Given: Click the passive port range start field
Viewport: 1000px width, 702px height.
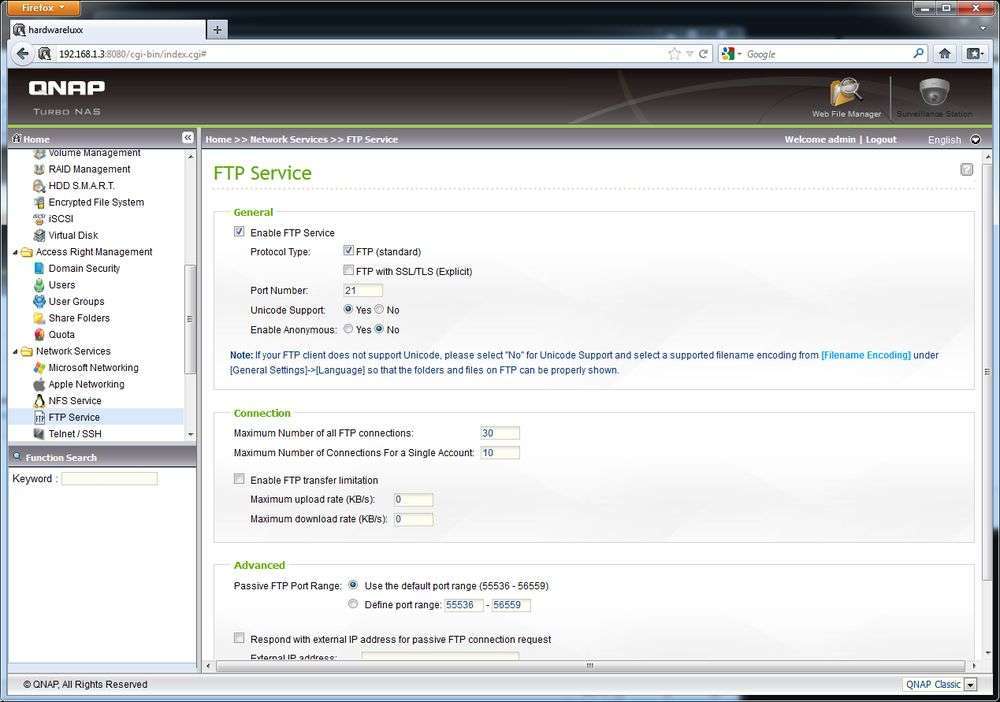Looking at the screenshot, I should 464,605.
